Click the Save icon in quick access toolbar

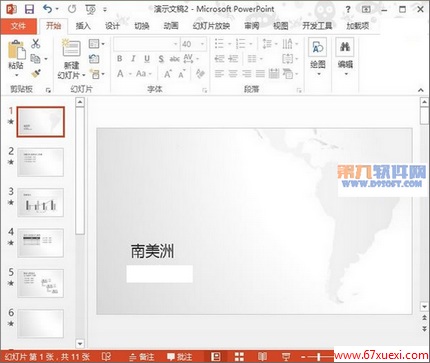[x=29, y=9]
